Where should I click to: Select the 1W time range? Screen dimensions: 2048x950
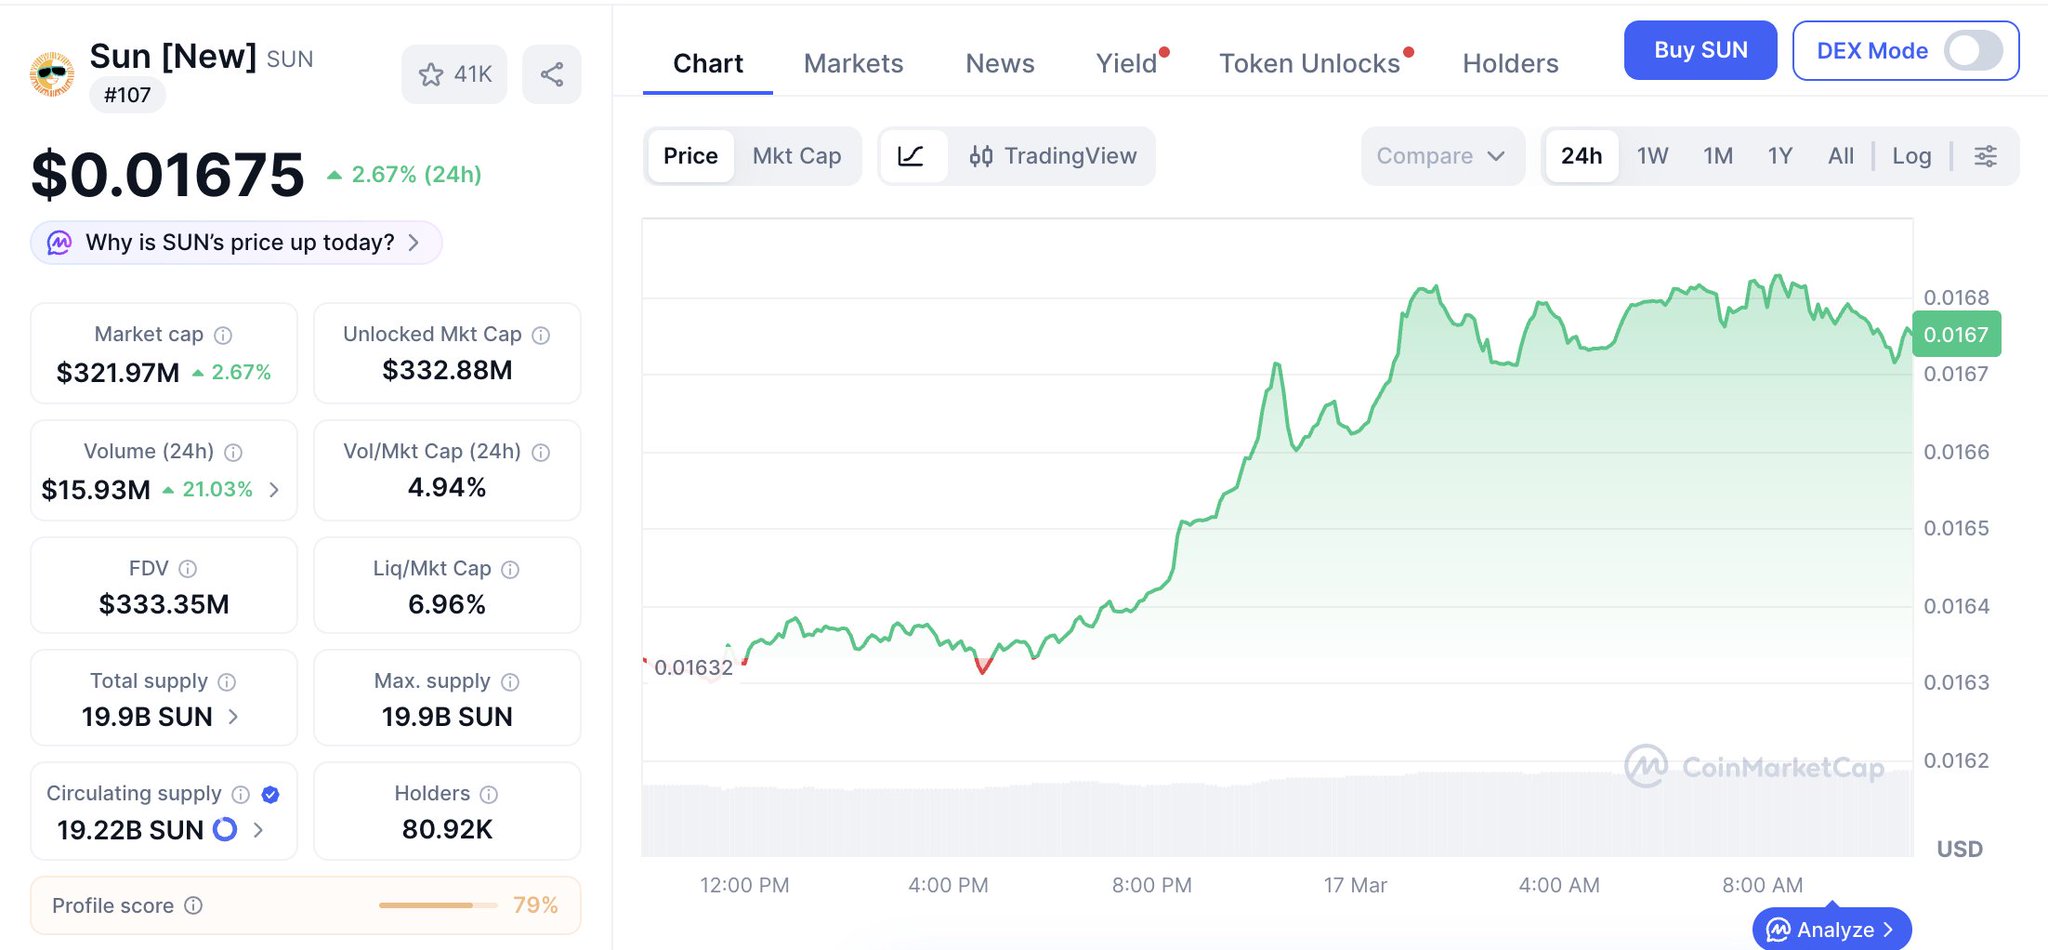[x=1652, y=156]
